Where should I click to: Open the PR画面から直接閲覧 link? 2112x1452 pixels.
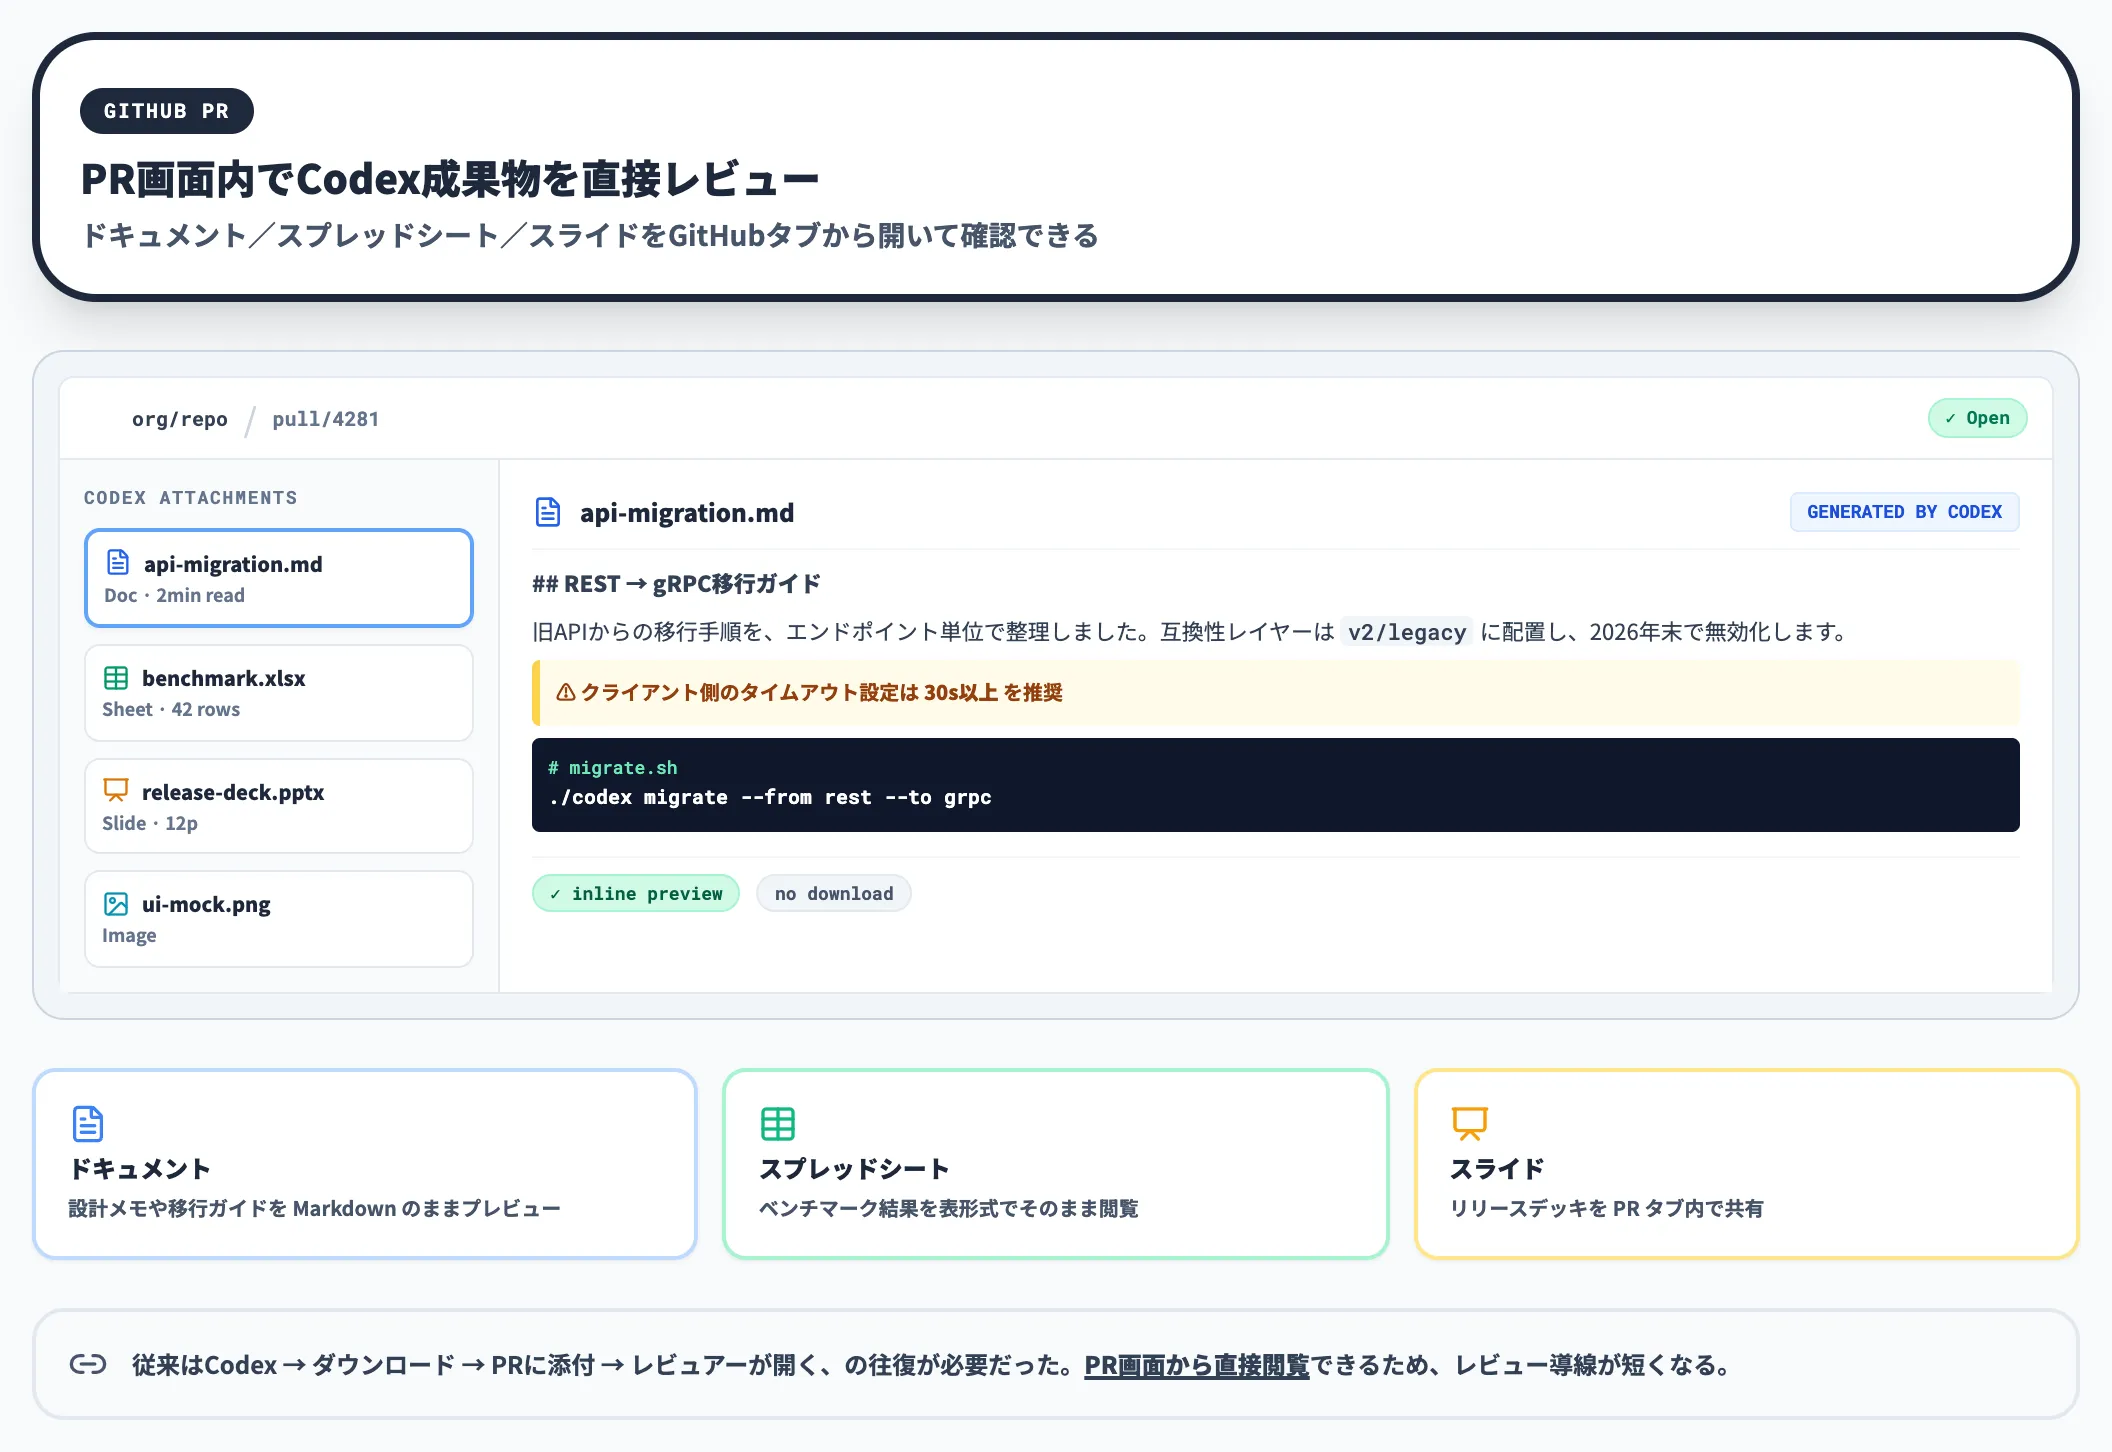pos(1197,1363)
